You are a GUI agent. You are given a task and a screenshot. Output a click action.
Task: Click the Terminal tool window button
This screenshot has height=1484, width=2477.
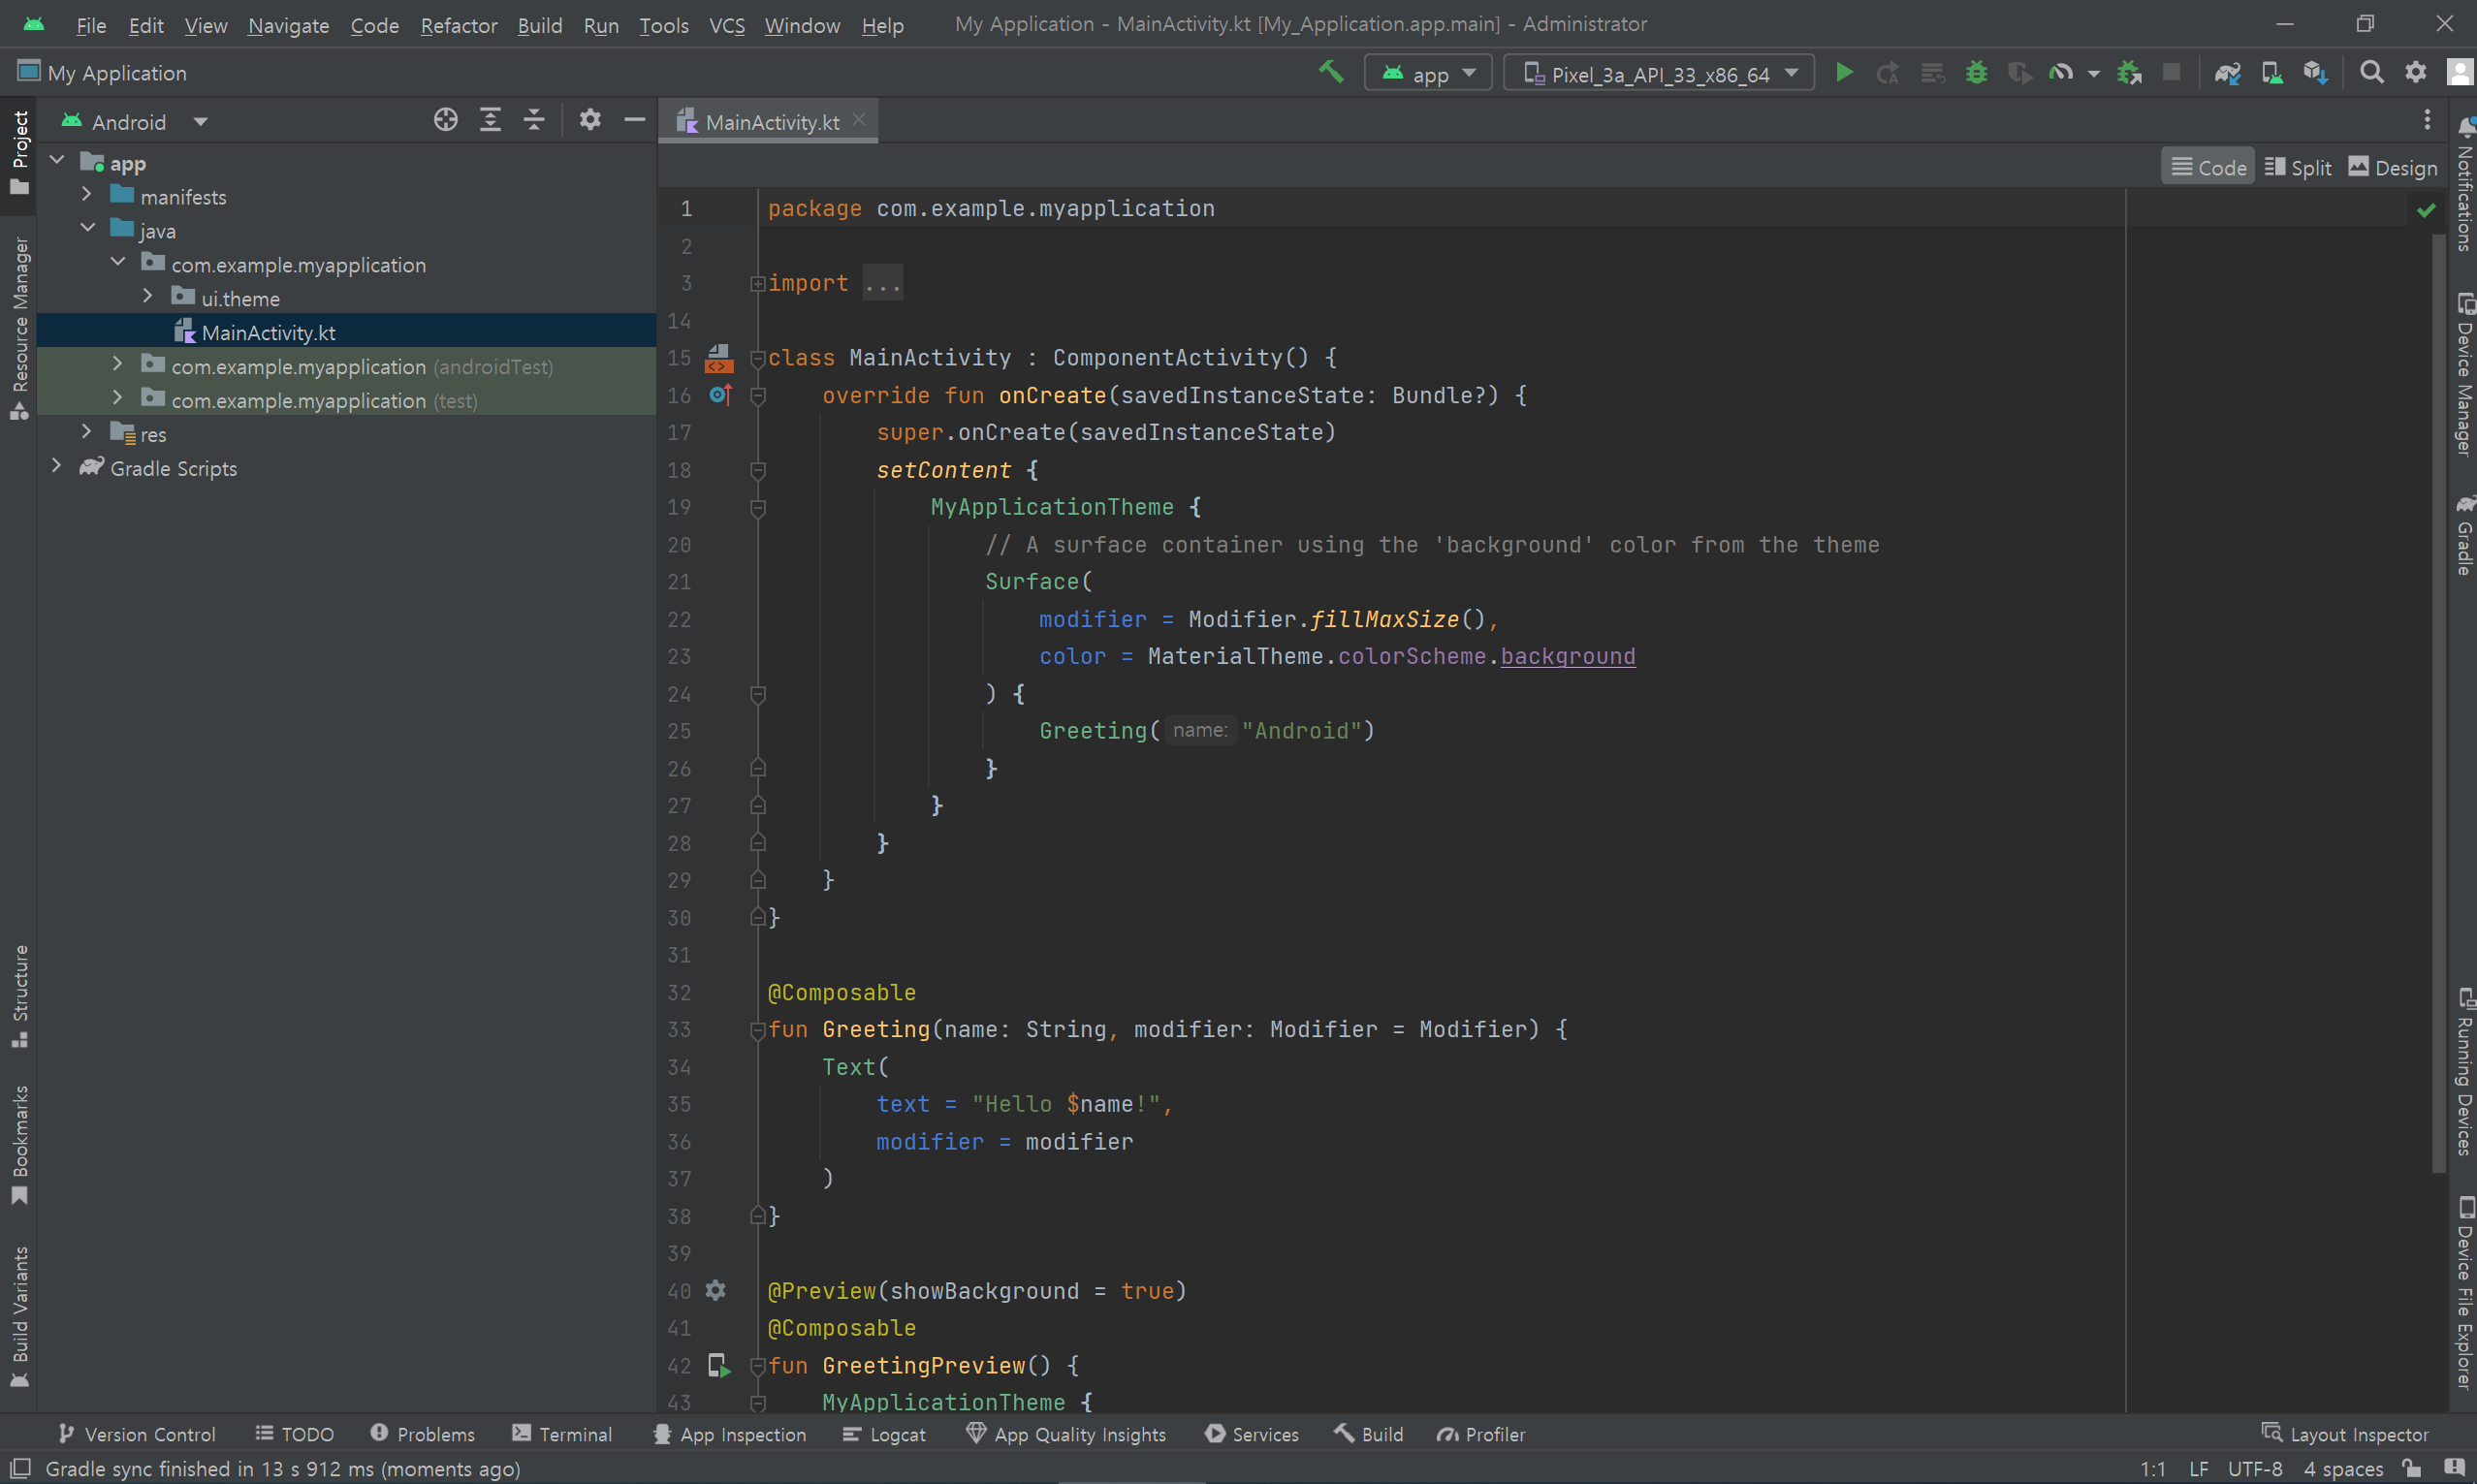tap(562, 1434)
